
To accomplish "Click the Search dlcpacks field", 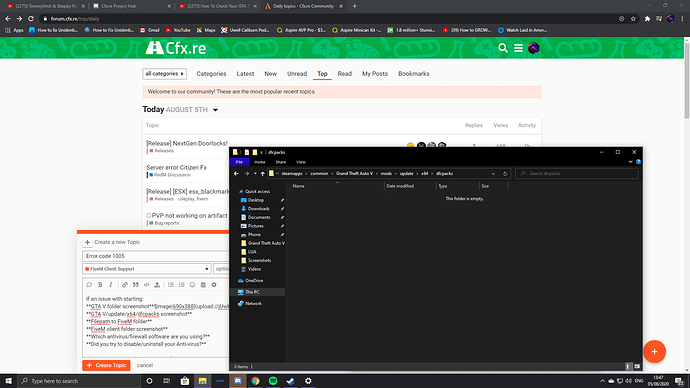I will [x=576, y=173].
